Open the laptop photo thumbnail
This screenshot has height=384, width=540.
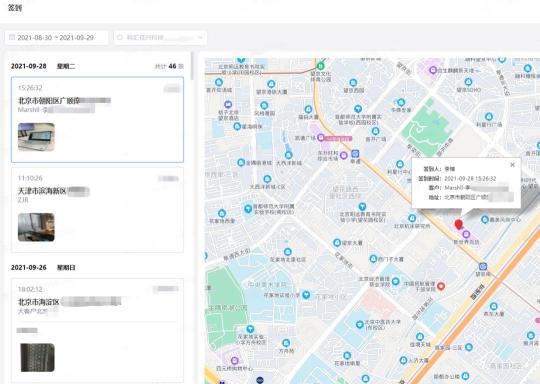(x=36, y=137)
